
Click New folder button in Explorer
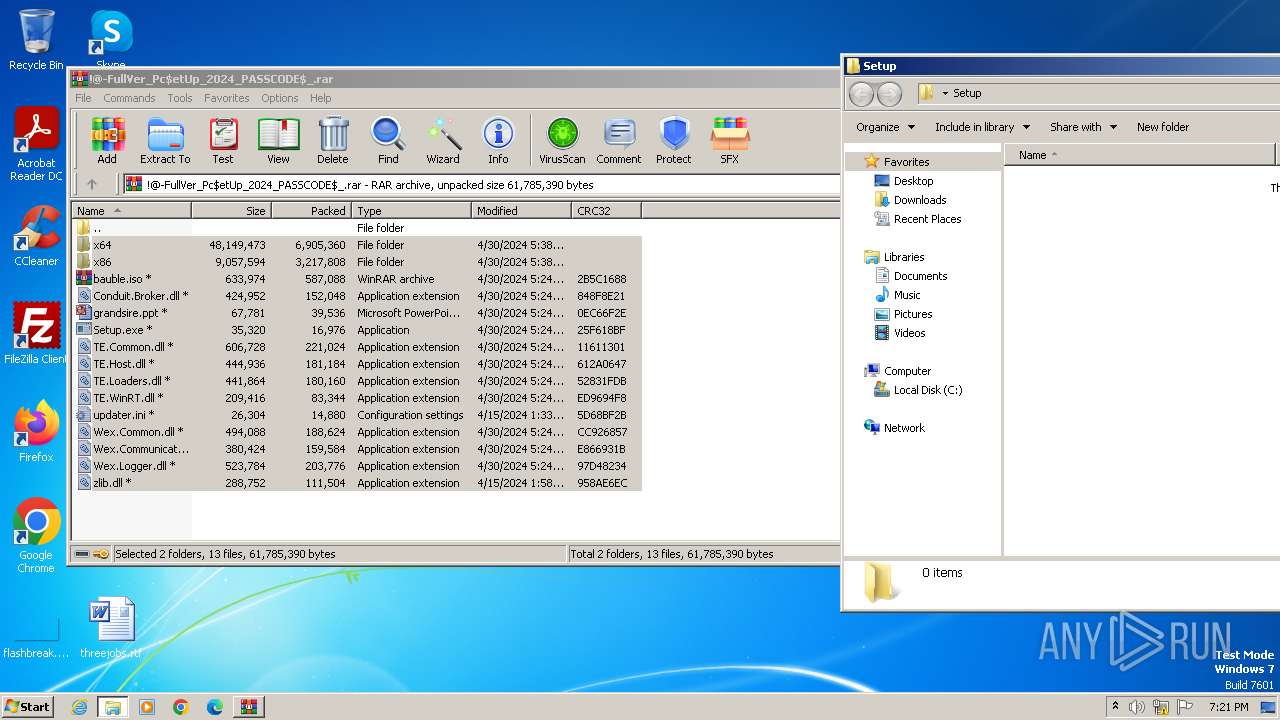pyautogui.click(x=1163, y=127)
